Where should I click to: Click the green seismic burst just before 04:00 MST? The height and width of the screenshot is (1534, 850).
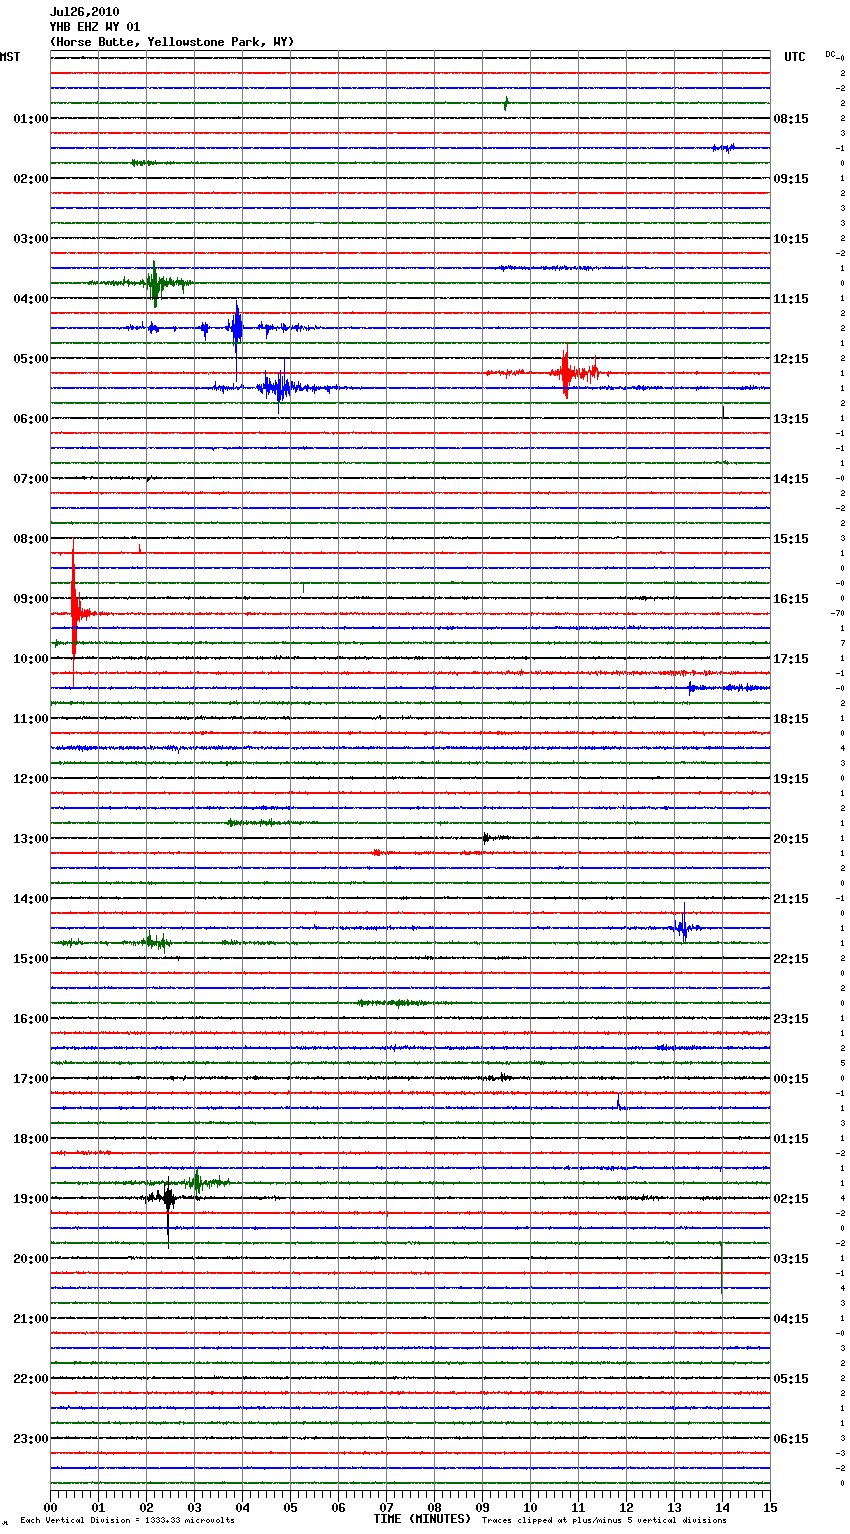tap(154, 283)
